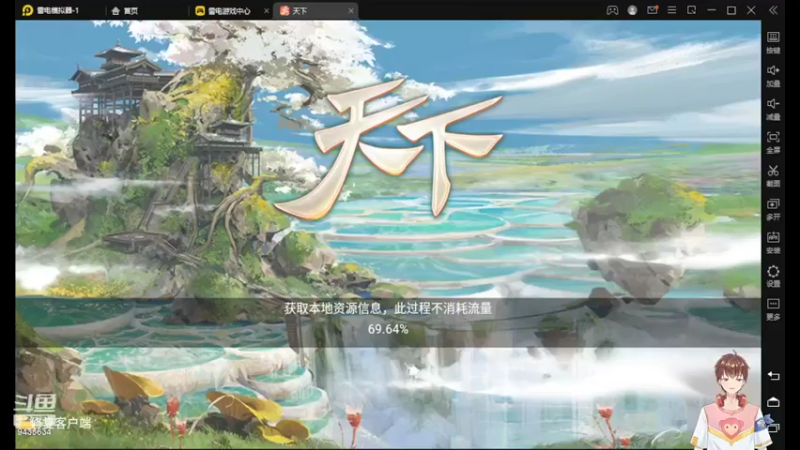Open the keyboard mapping (按键) tool
800x450 pixels.
pos(773,42)
